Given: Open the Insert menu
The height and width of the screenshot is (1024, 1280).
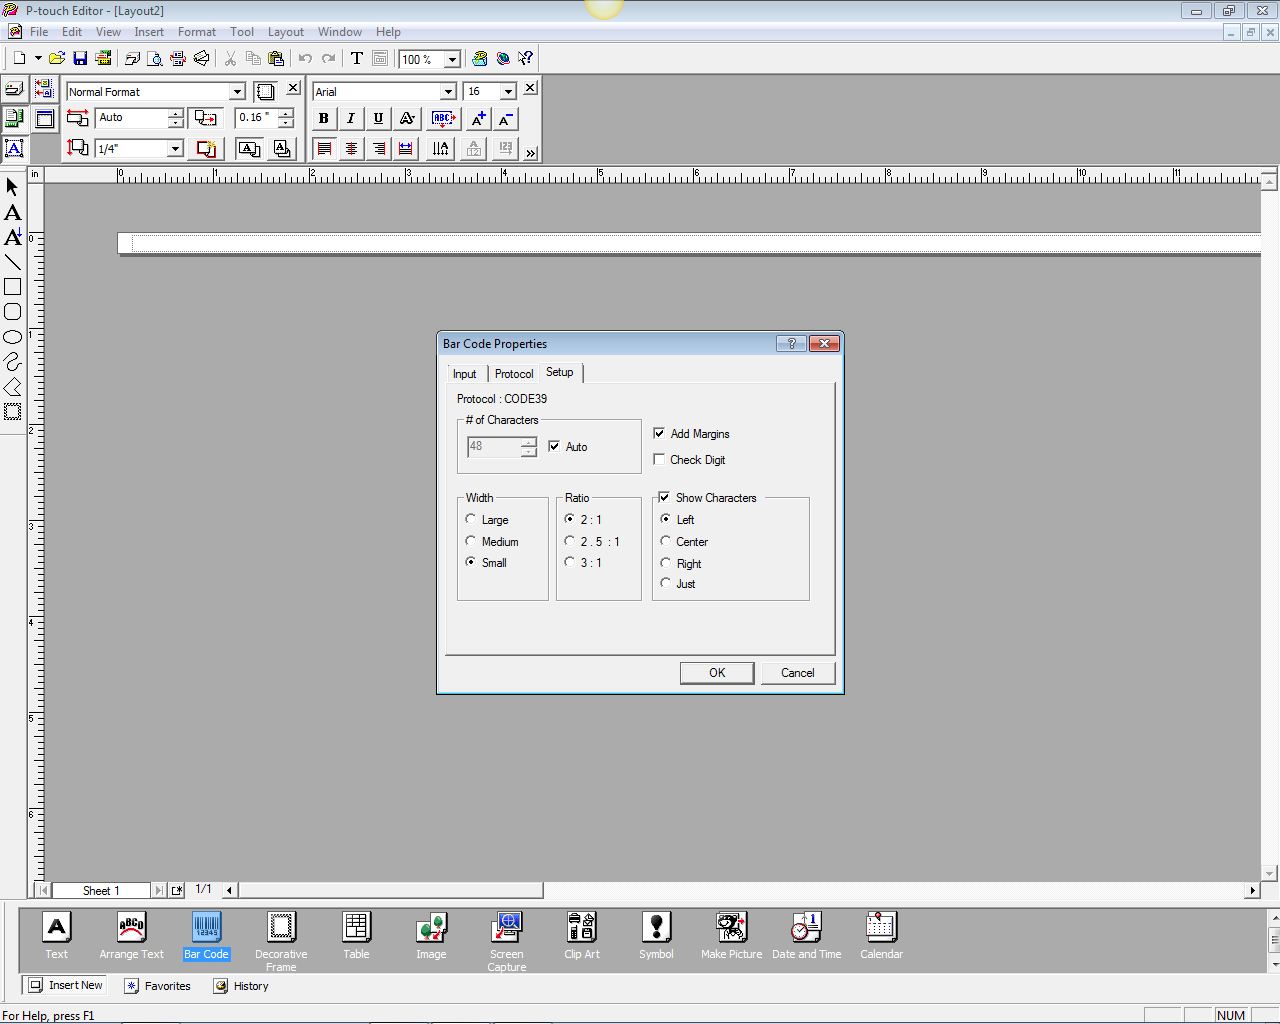Looking at the screenshot, I should 149,32.
